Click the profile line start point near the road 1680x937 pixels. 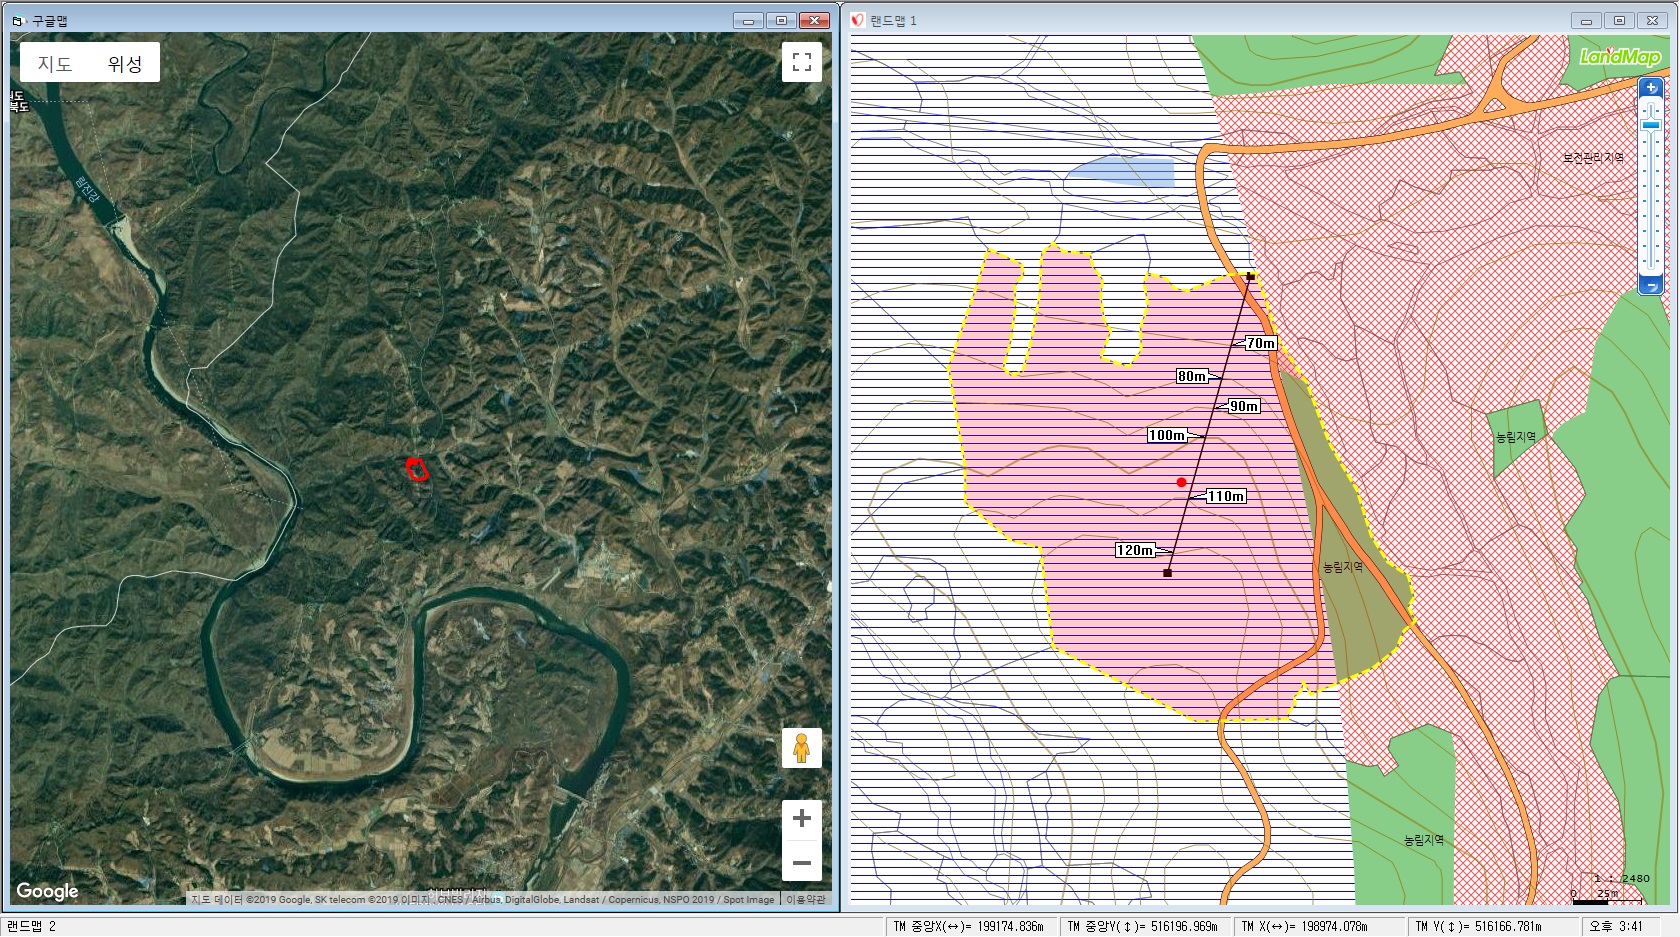[1250, 276]
